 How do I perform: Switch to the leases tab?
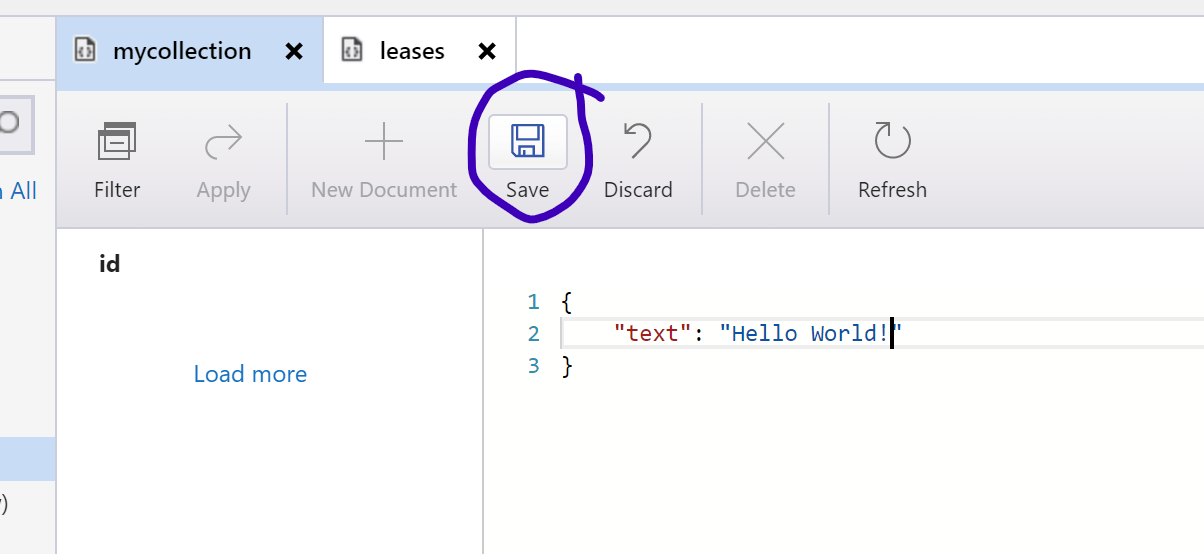tap(420, 51)
